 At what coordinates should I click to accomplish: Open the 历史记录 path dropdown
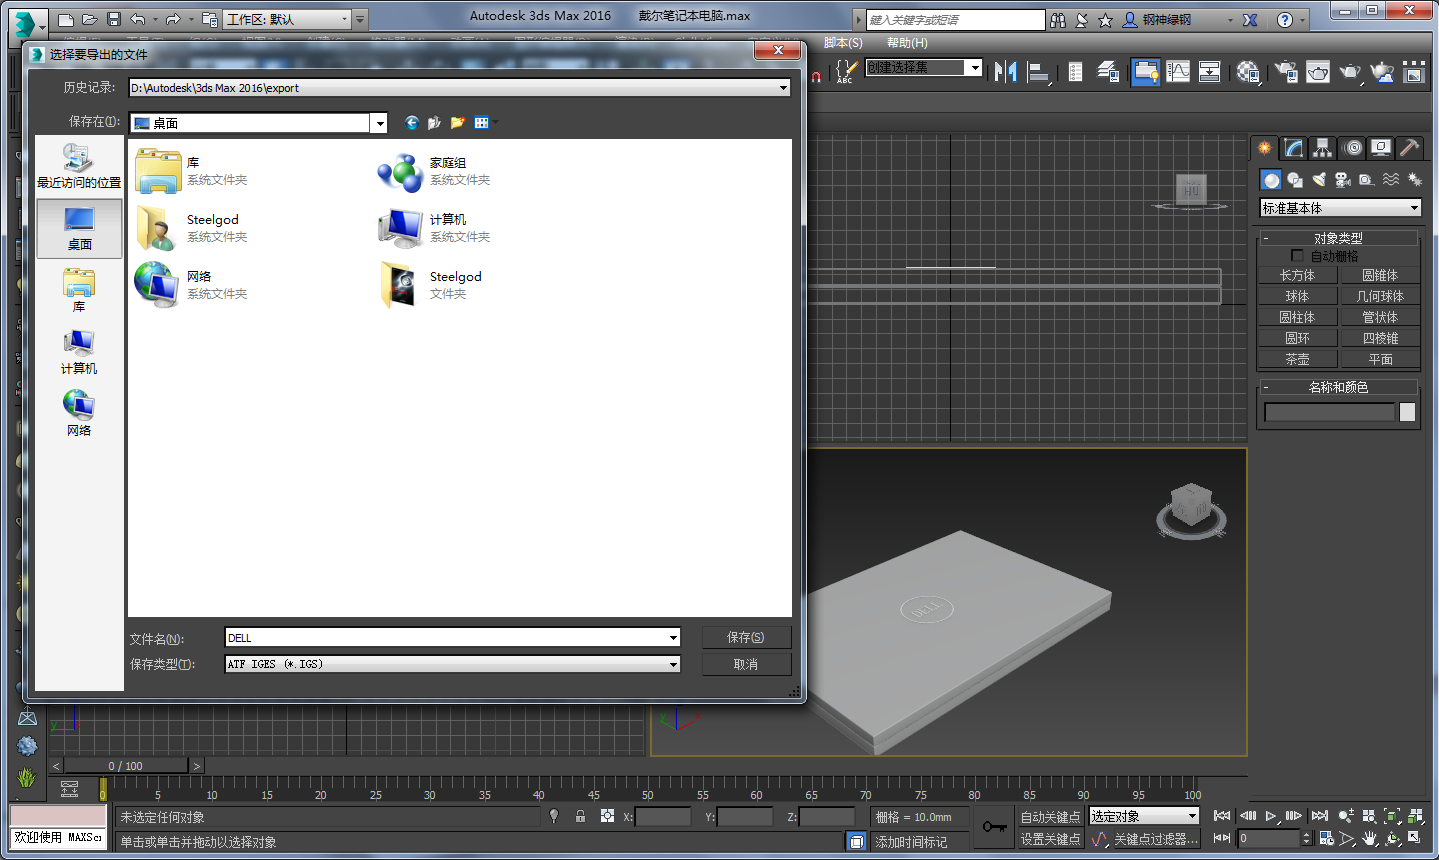click(x=459, y=88)
